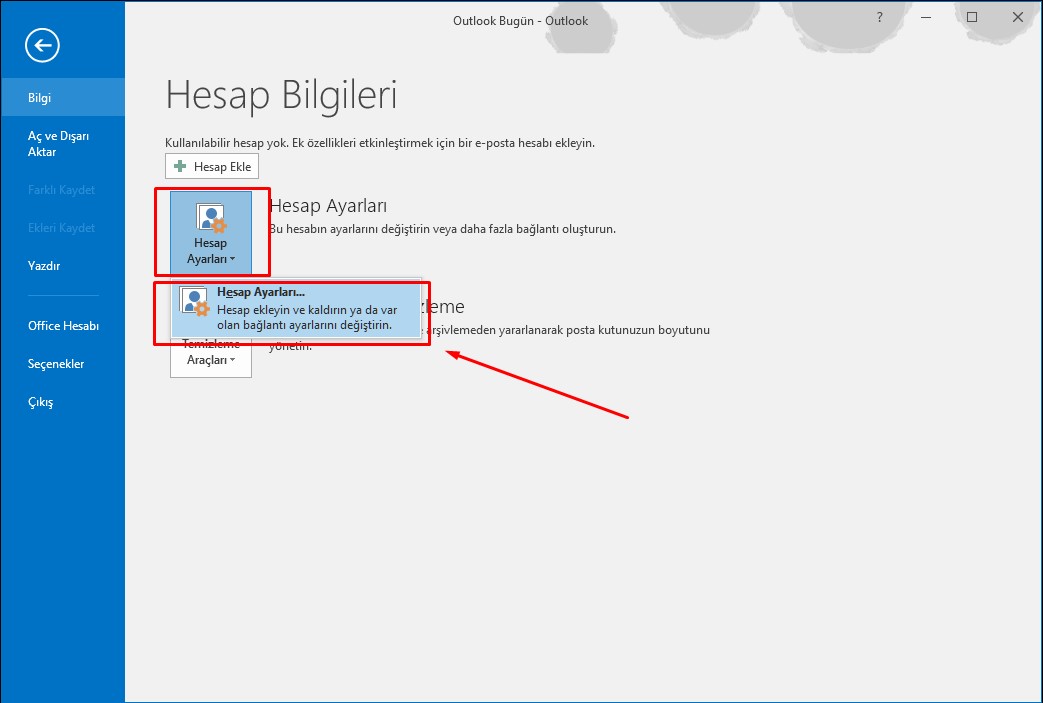
Task: Choose Çıkış to exit Outlook
Action: 63,402
